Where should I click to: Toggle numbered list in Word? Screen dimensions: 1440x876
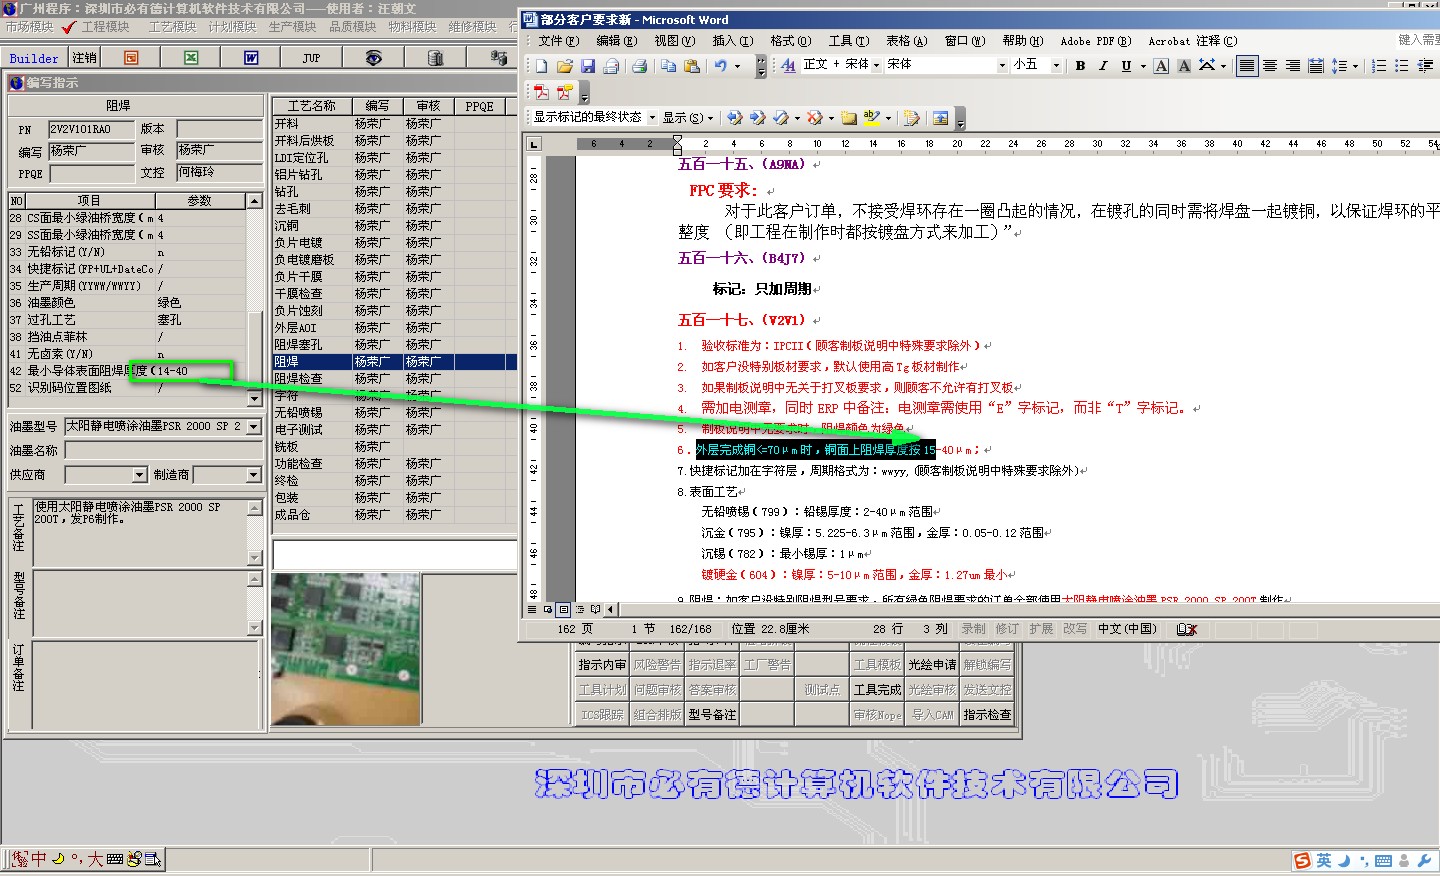pyautogui.click(x=1379, y=66)
